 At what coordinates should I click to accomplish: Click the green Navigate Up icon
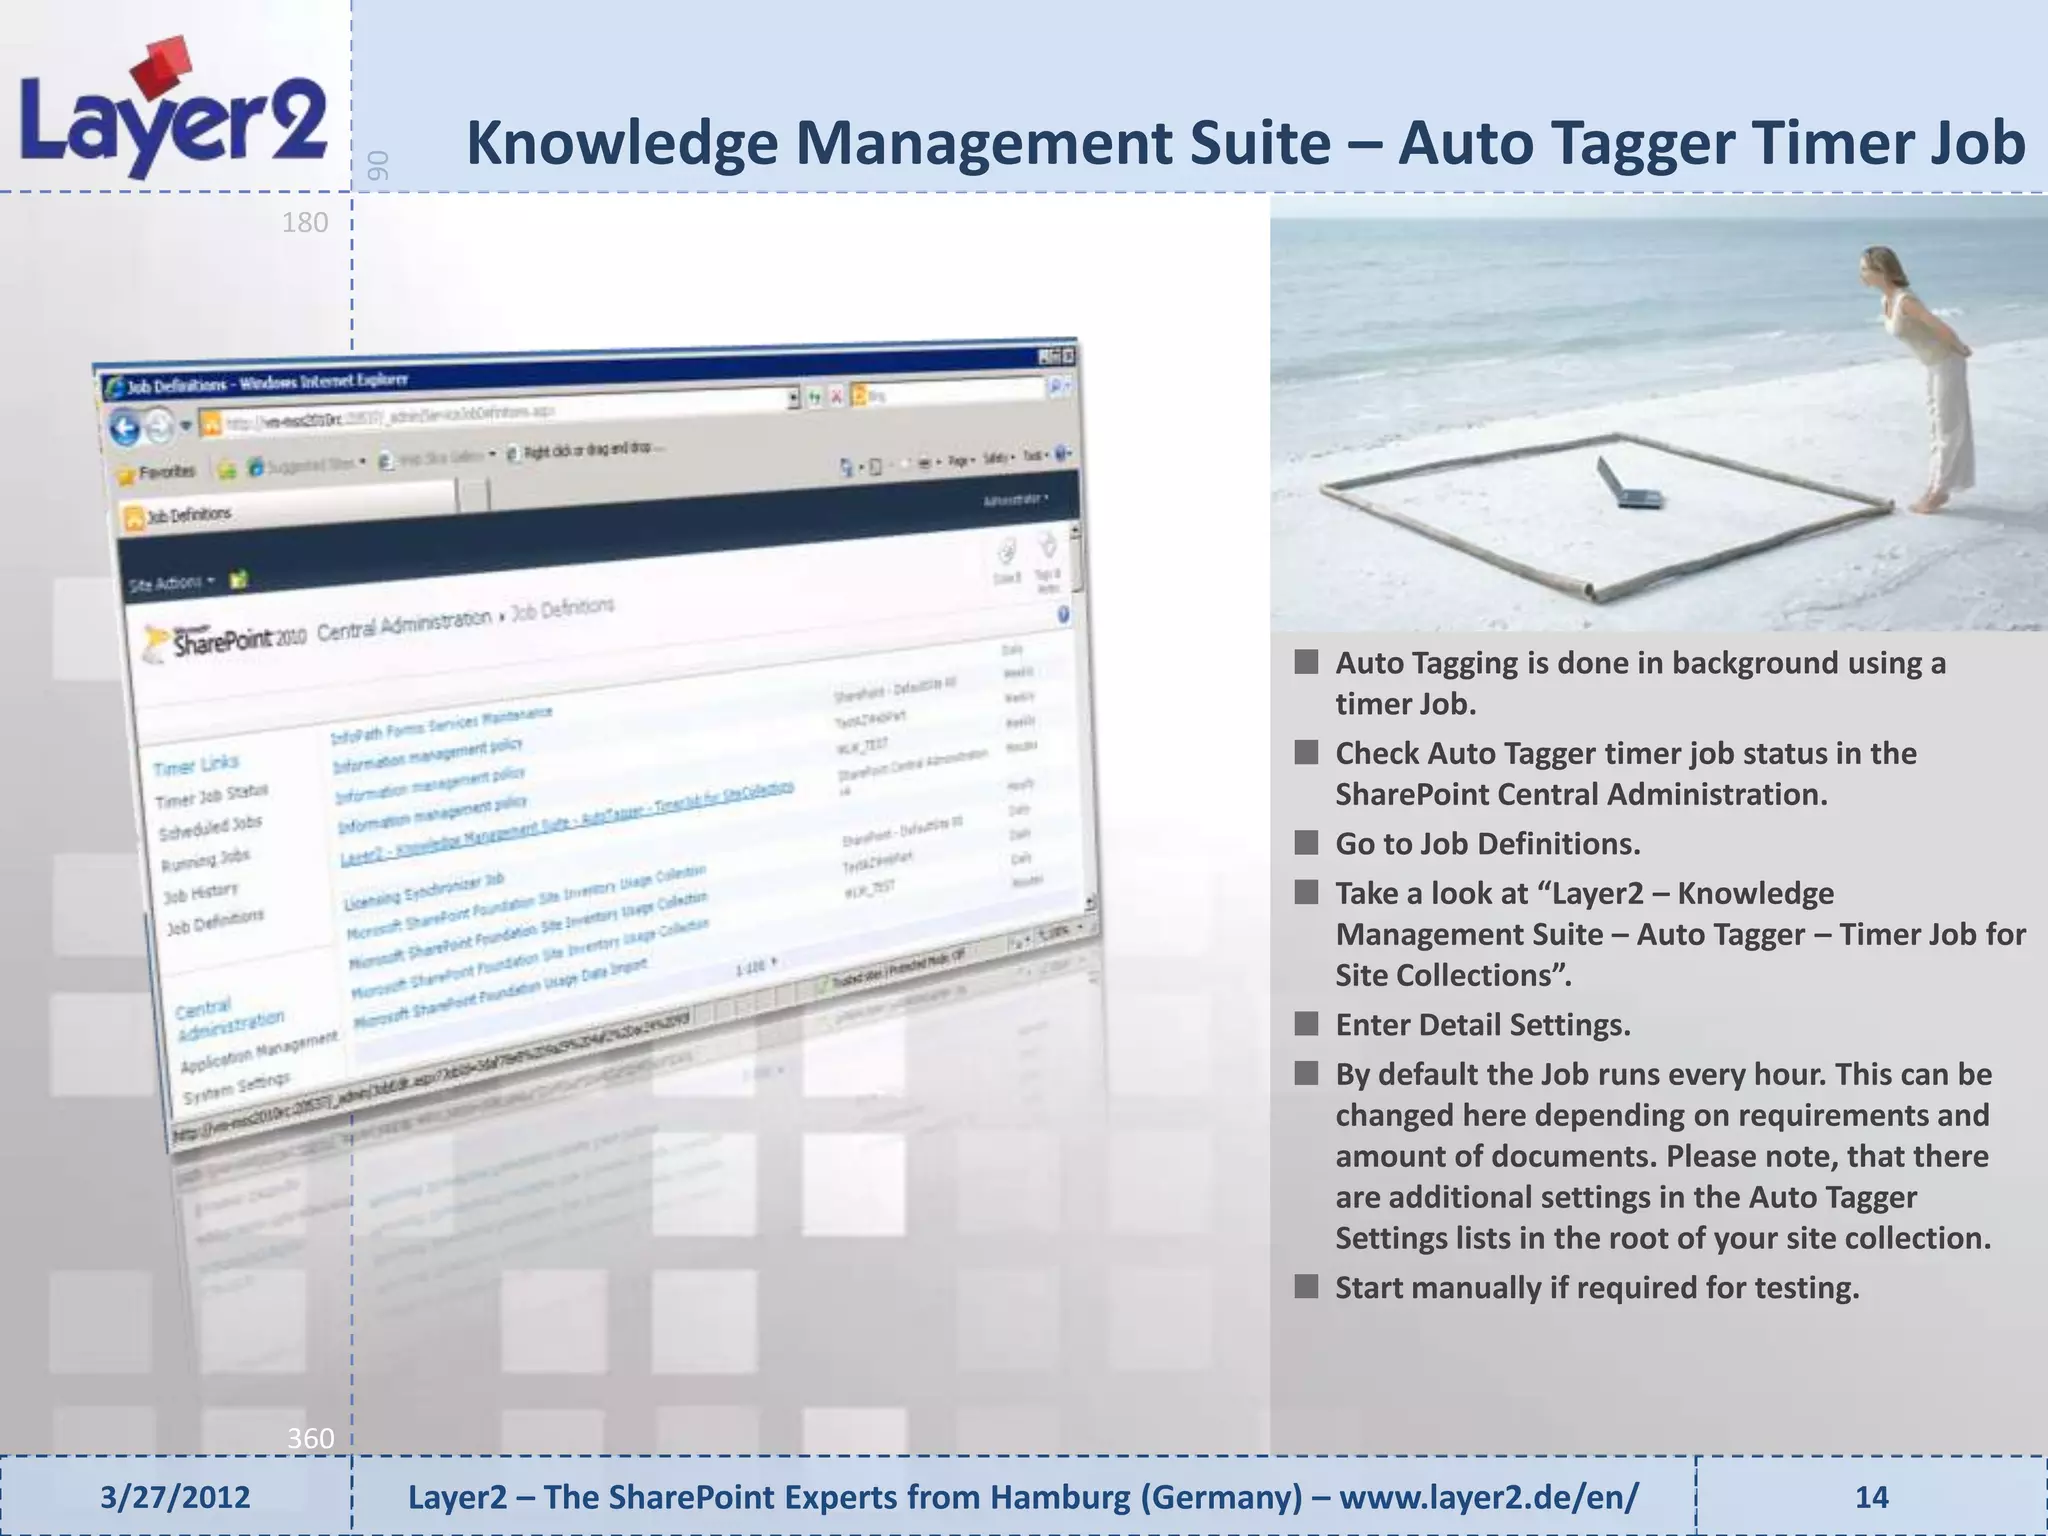(238, 579)
